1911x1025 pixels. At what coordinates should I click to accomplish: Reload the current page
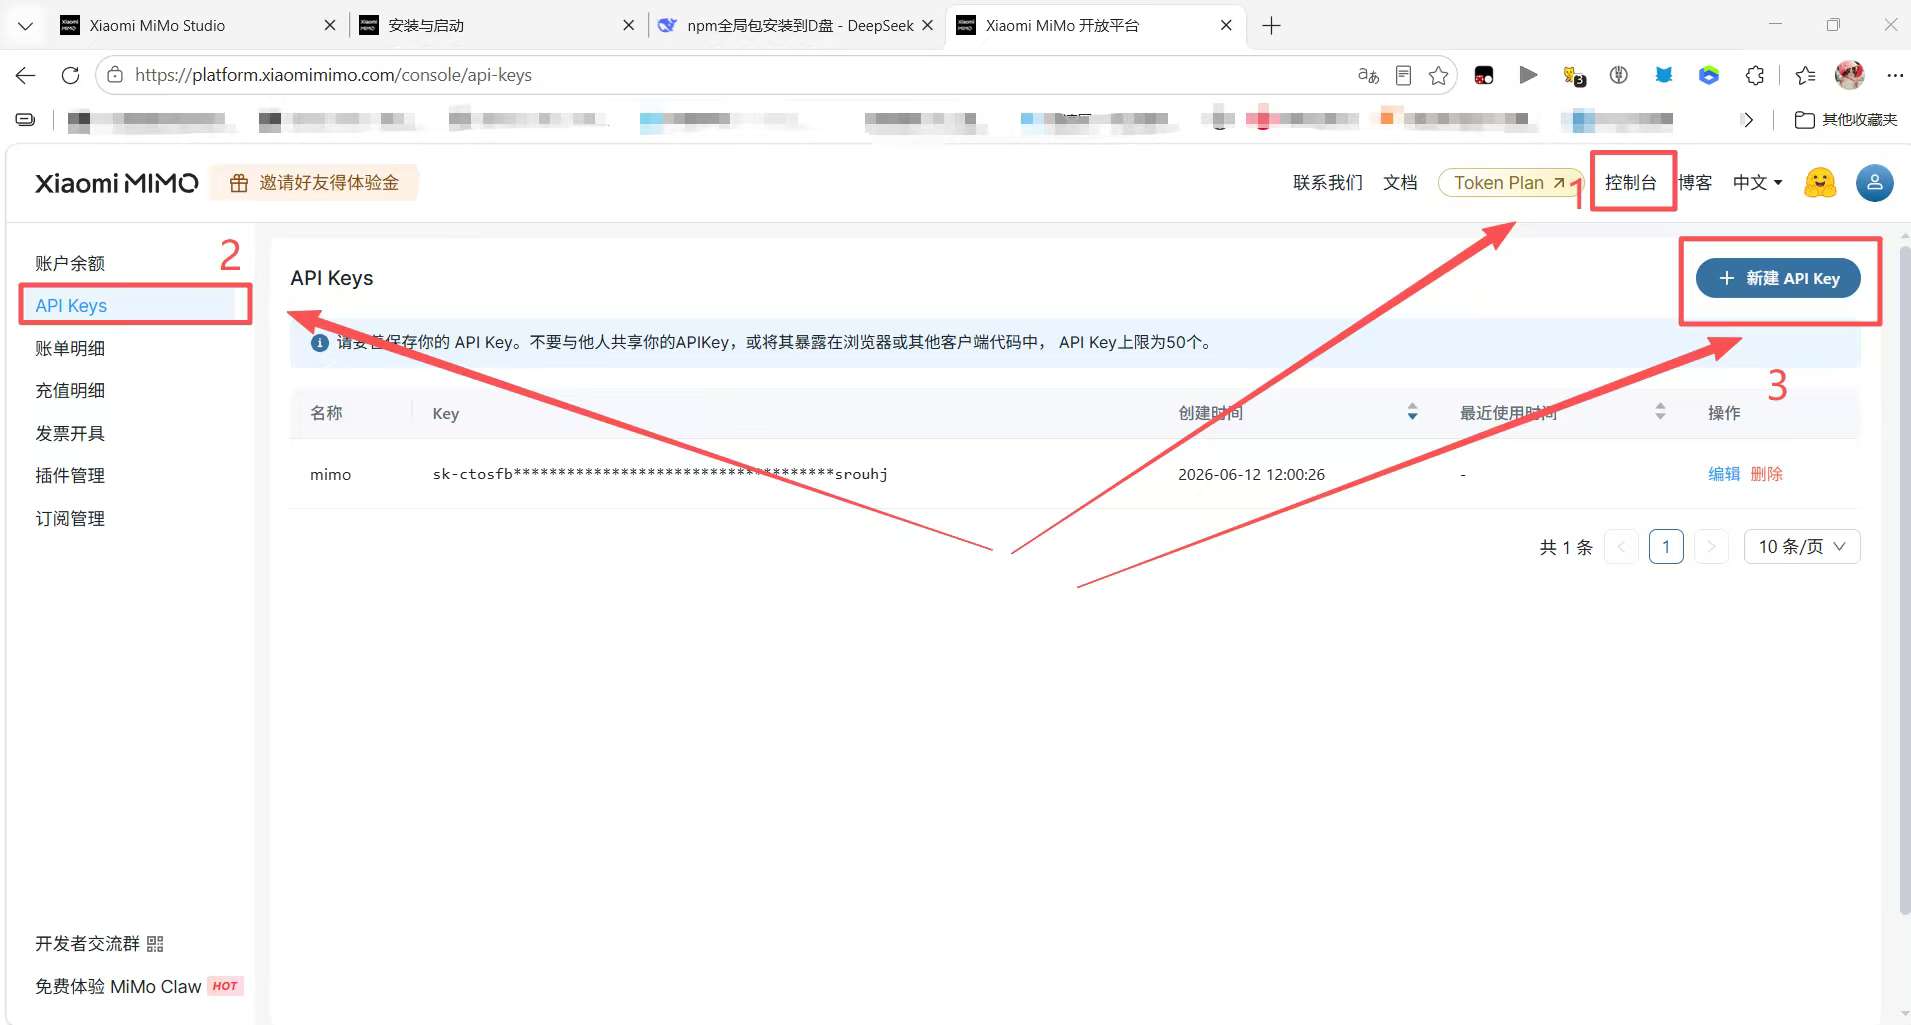tap(70, 75)
